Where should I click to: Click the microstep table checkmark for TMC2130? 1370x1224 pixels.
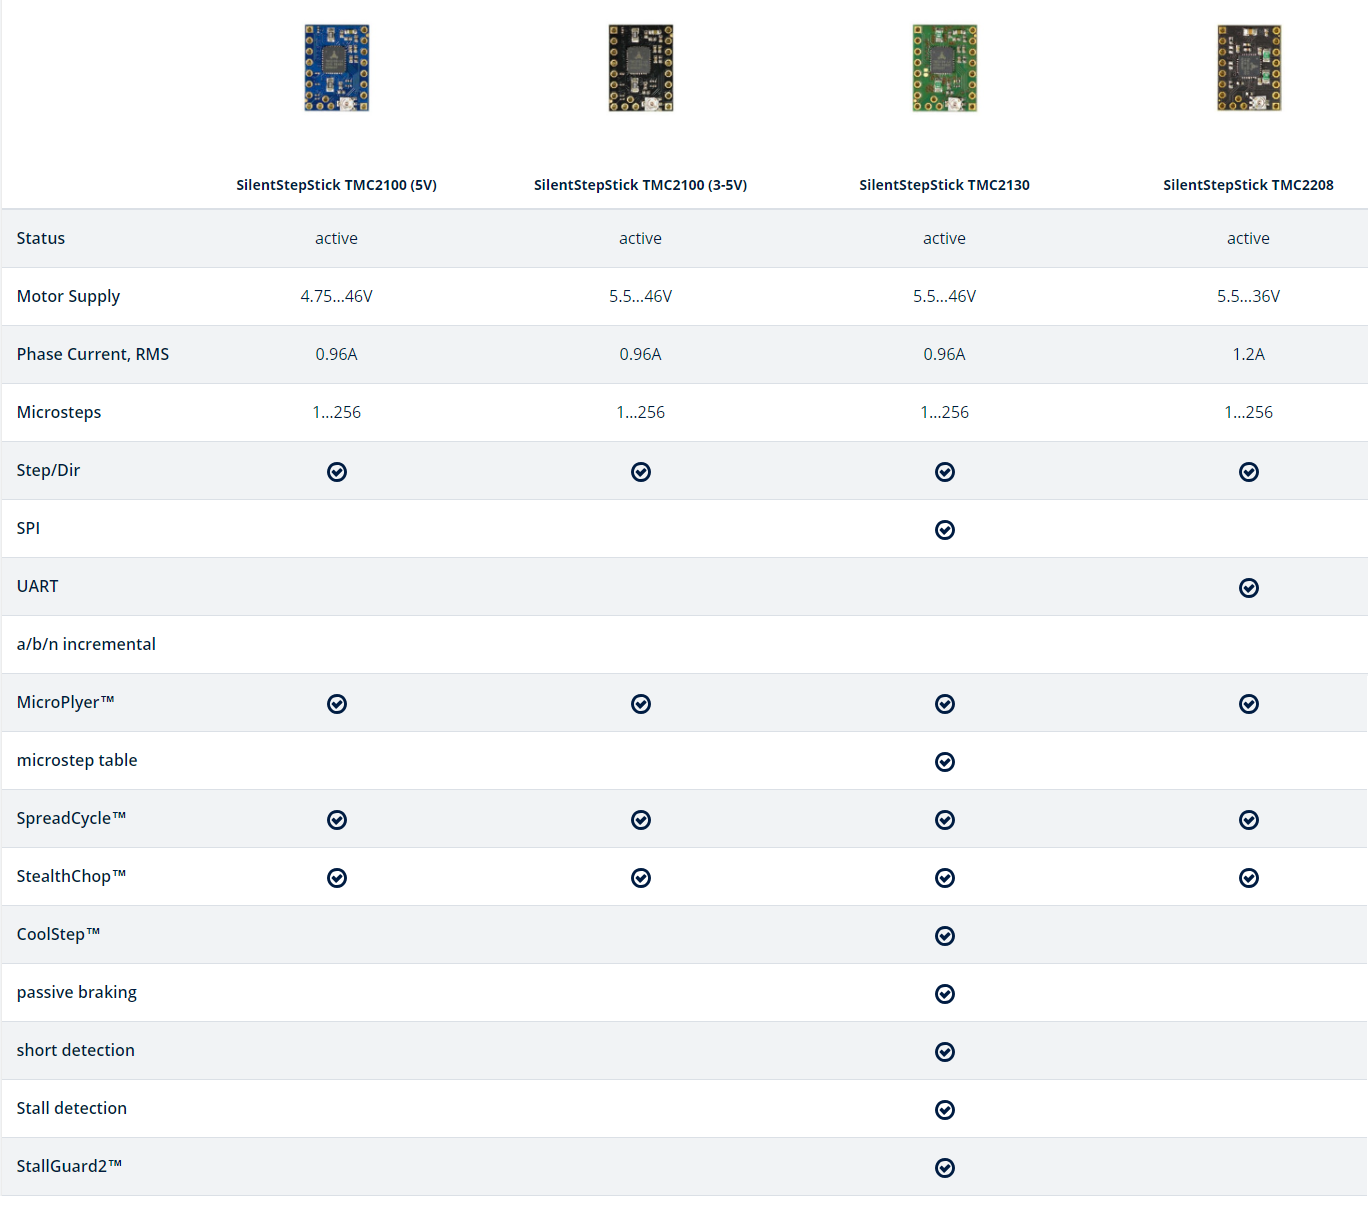[944, 761]
